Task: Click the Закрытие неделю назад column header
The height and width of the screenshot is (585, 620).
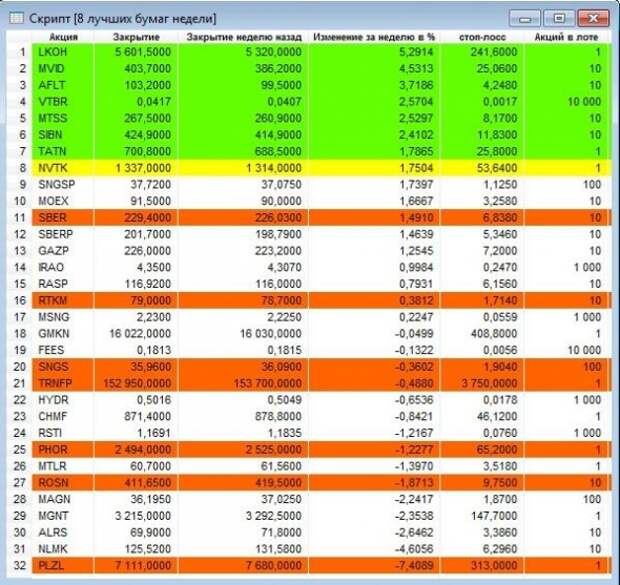Action: coord(244,37)
